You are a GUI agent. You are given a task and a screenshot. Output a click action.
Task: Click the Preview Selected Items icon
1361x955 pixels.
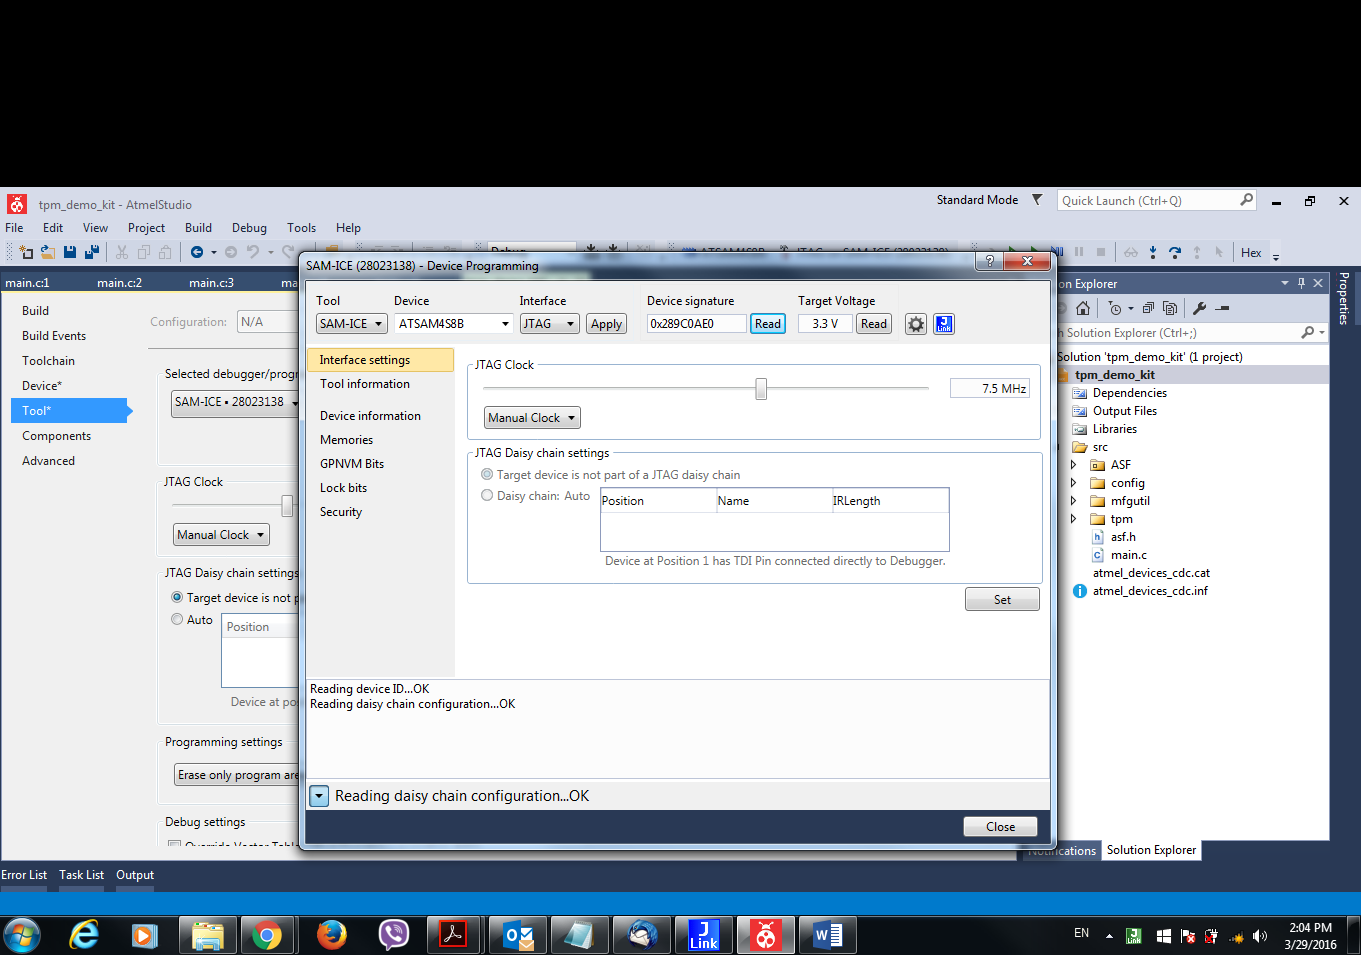click(1222, 308)
